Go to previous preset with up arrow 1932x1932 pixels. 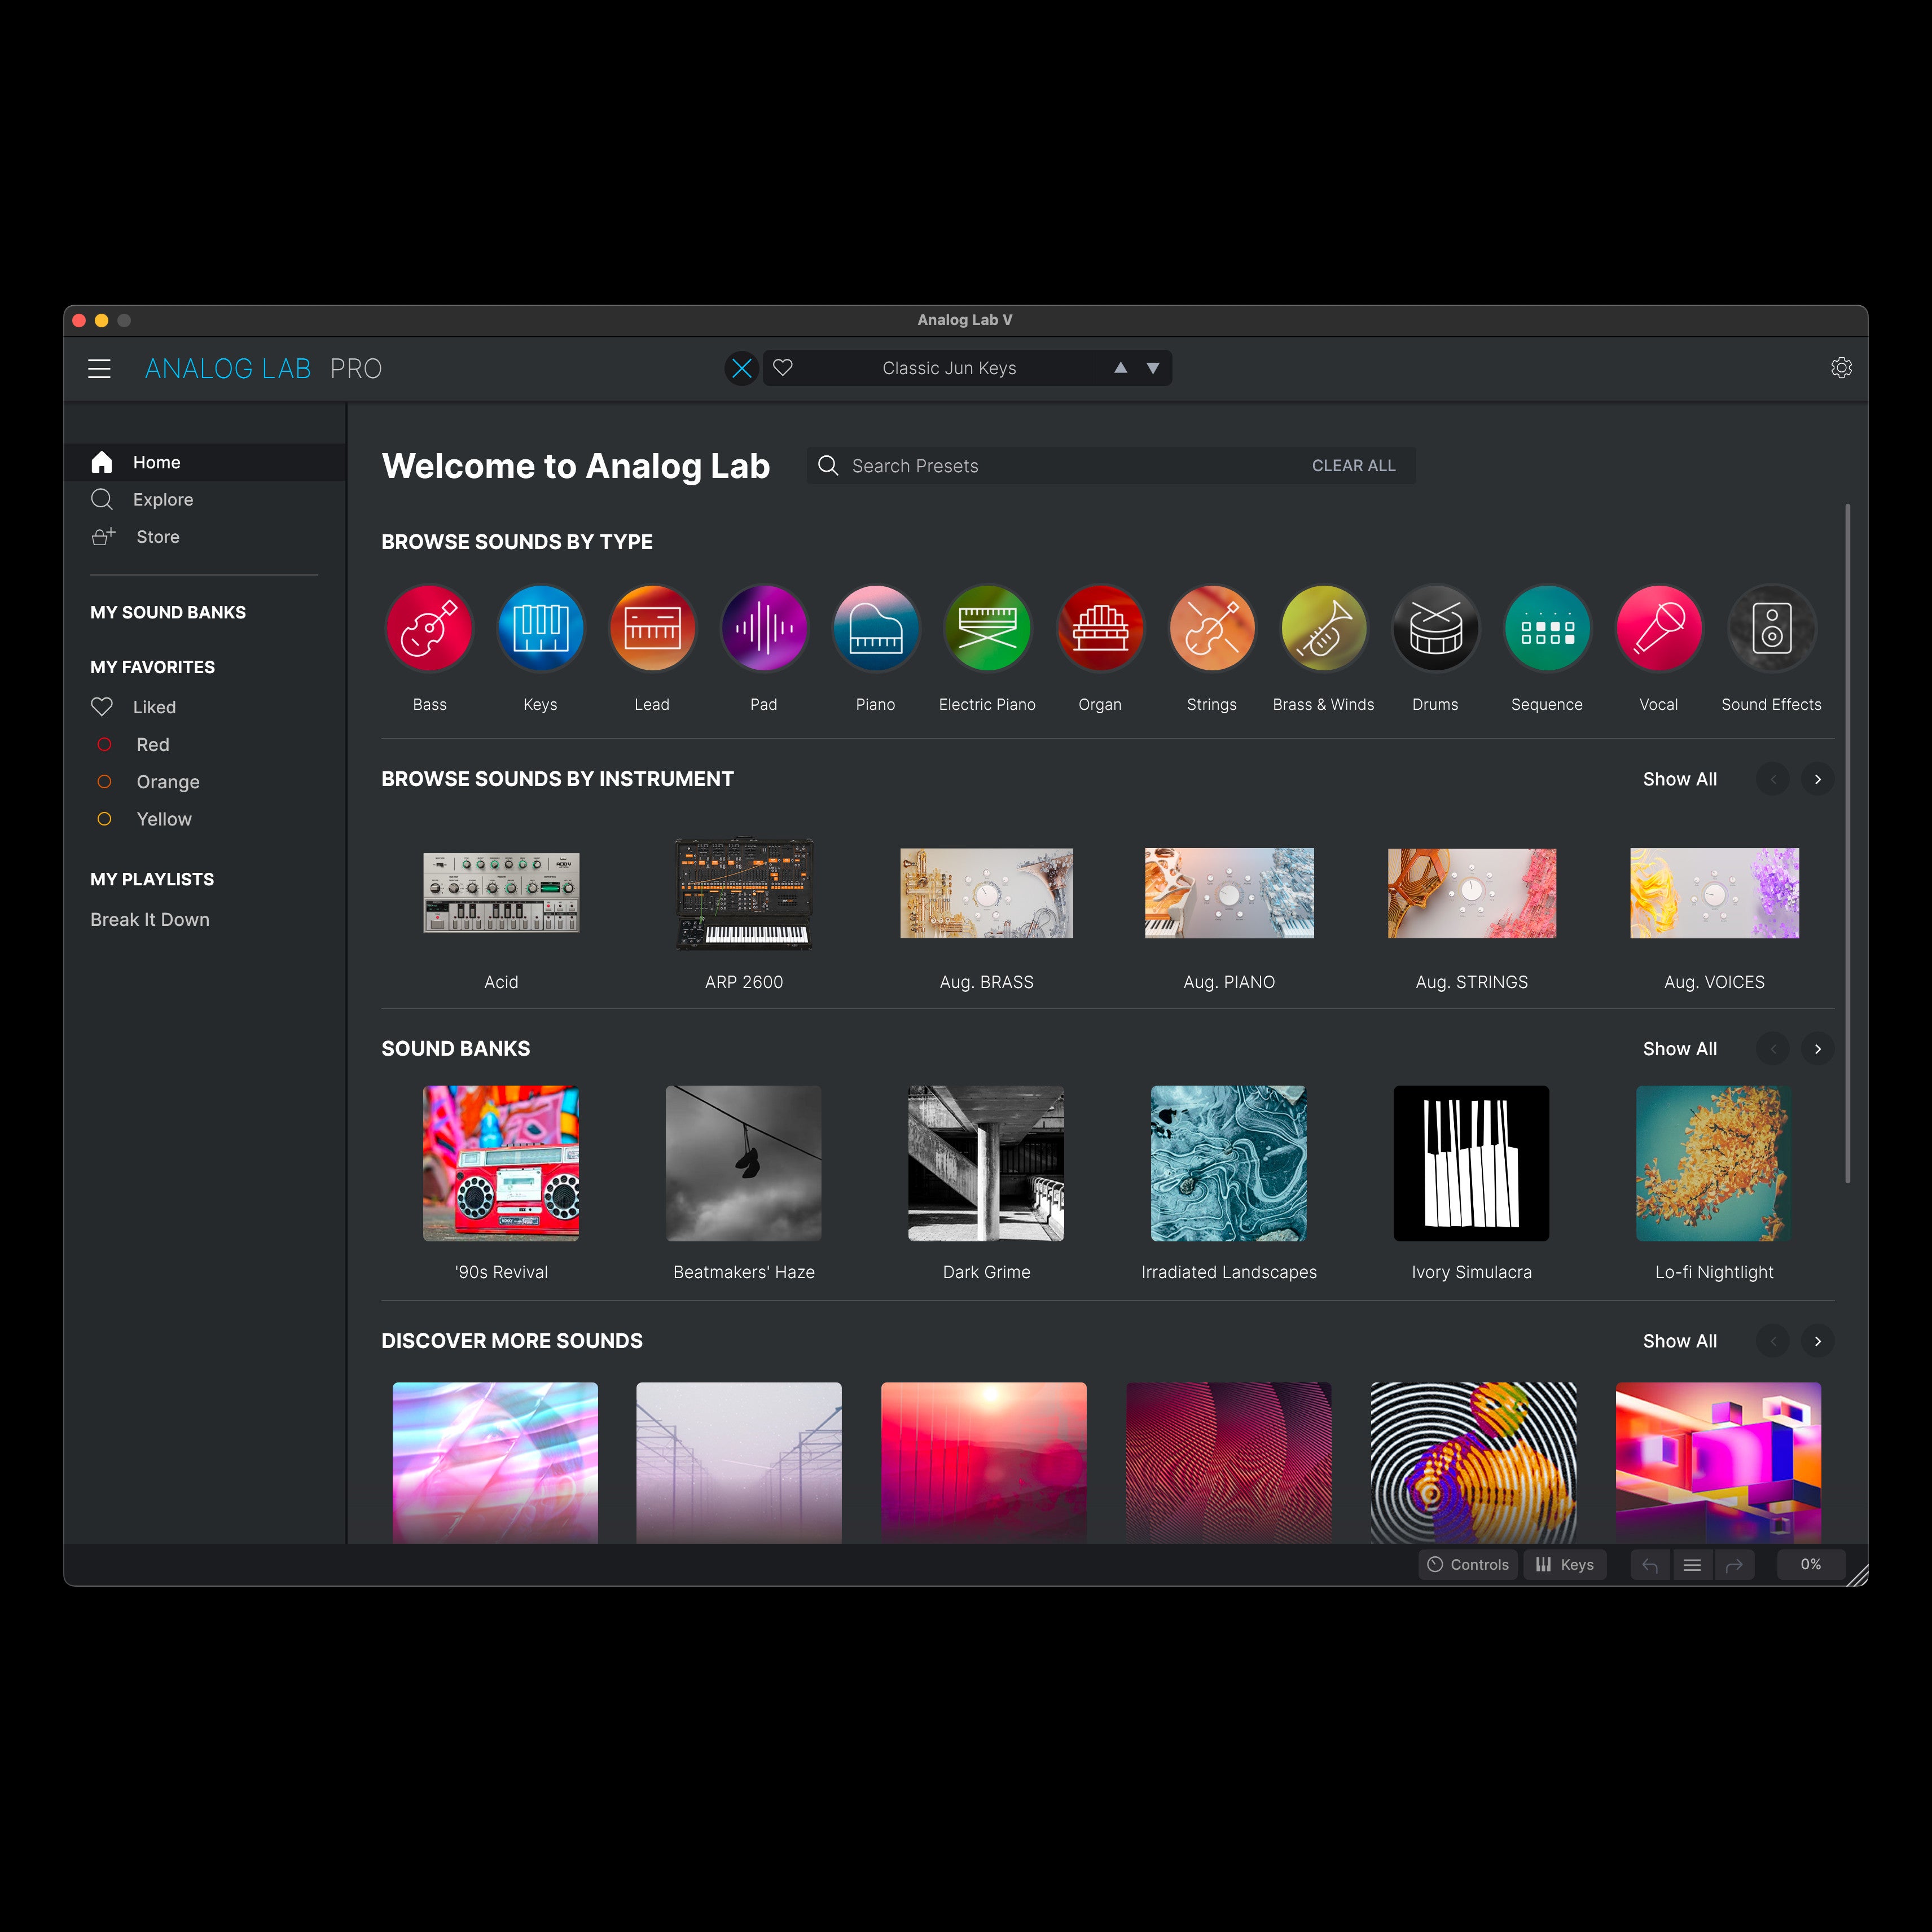pos(1121,368)
